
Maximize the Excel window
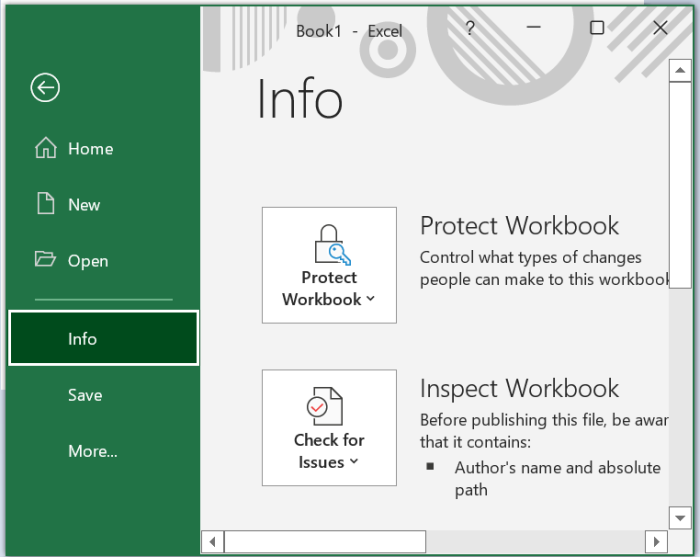click(x=597, y=28)
